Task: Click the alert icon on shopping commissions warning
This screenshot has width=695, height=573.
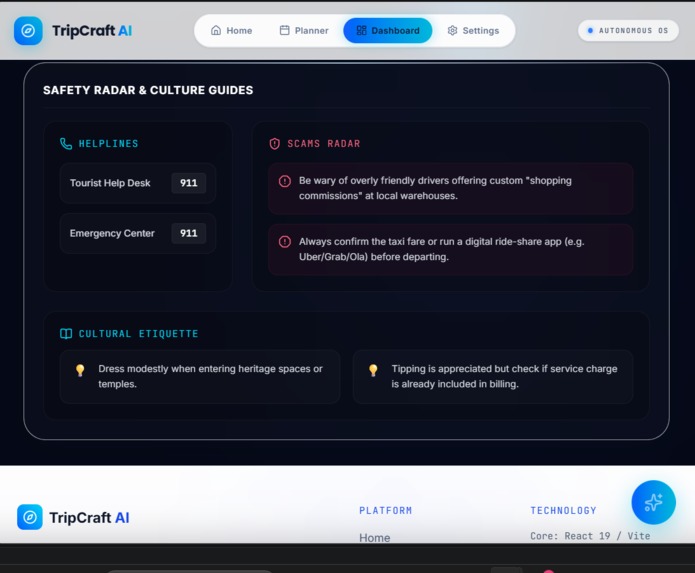Action: coord(285,181)
